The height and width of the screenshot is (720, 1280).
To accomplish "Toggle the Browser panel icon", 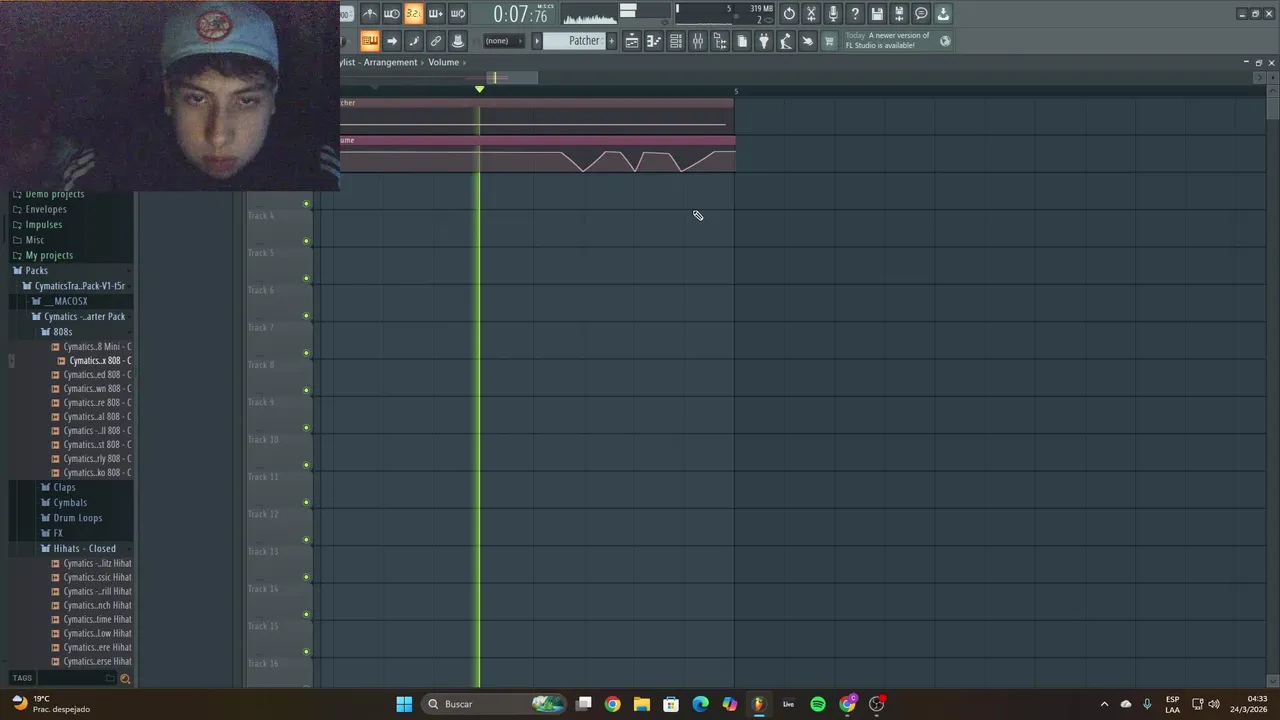I will tap(720, 41).
